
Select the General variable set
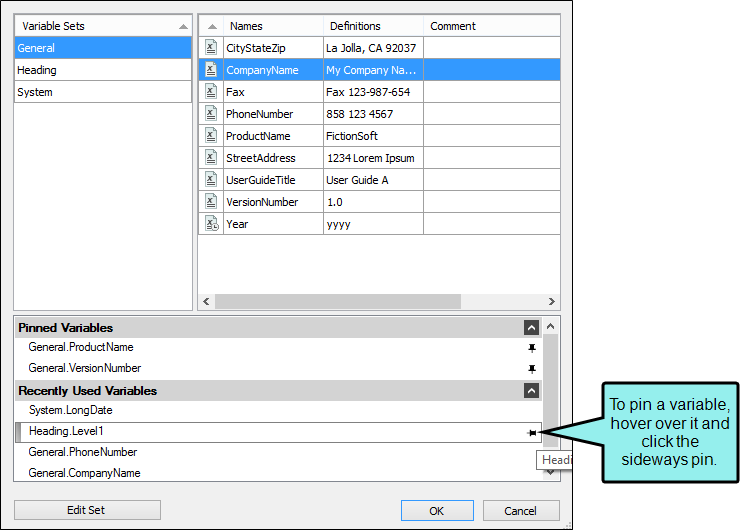[x=103, y=48]
